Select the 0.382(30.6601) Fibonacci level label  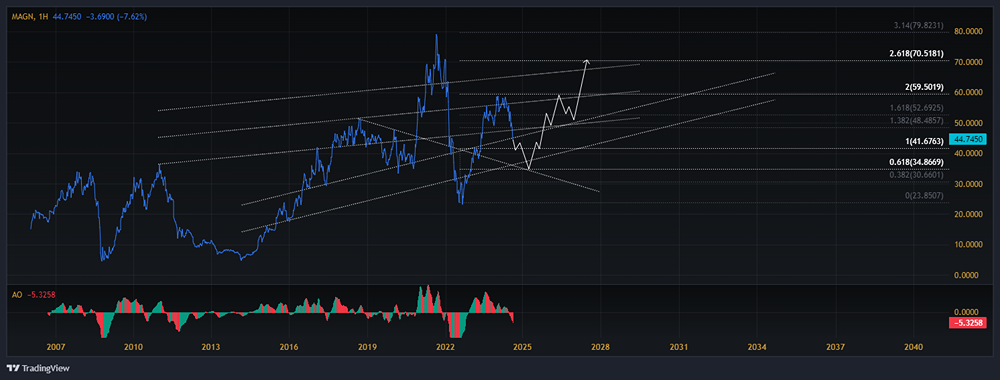pyautogui.click(x=916, y=174)
